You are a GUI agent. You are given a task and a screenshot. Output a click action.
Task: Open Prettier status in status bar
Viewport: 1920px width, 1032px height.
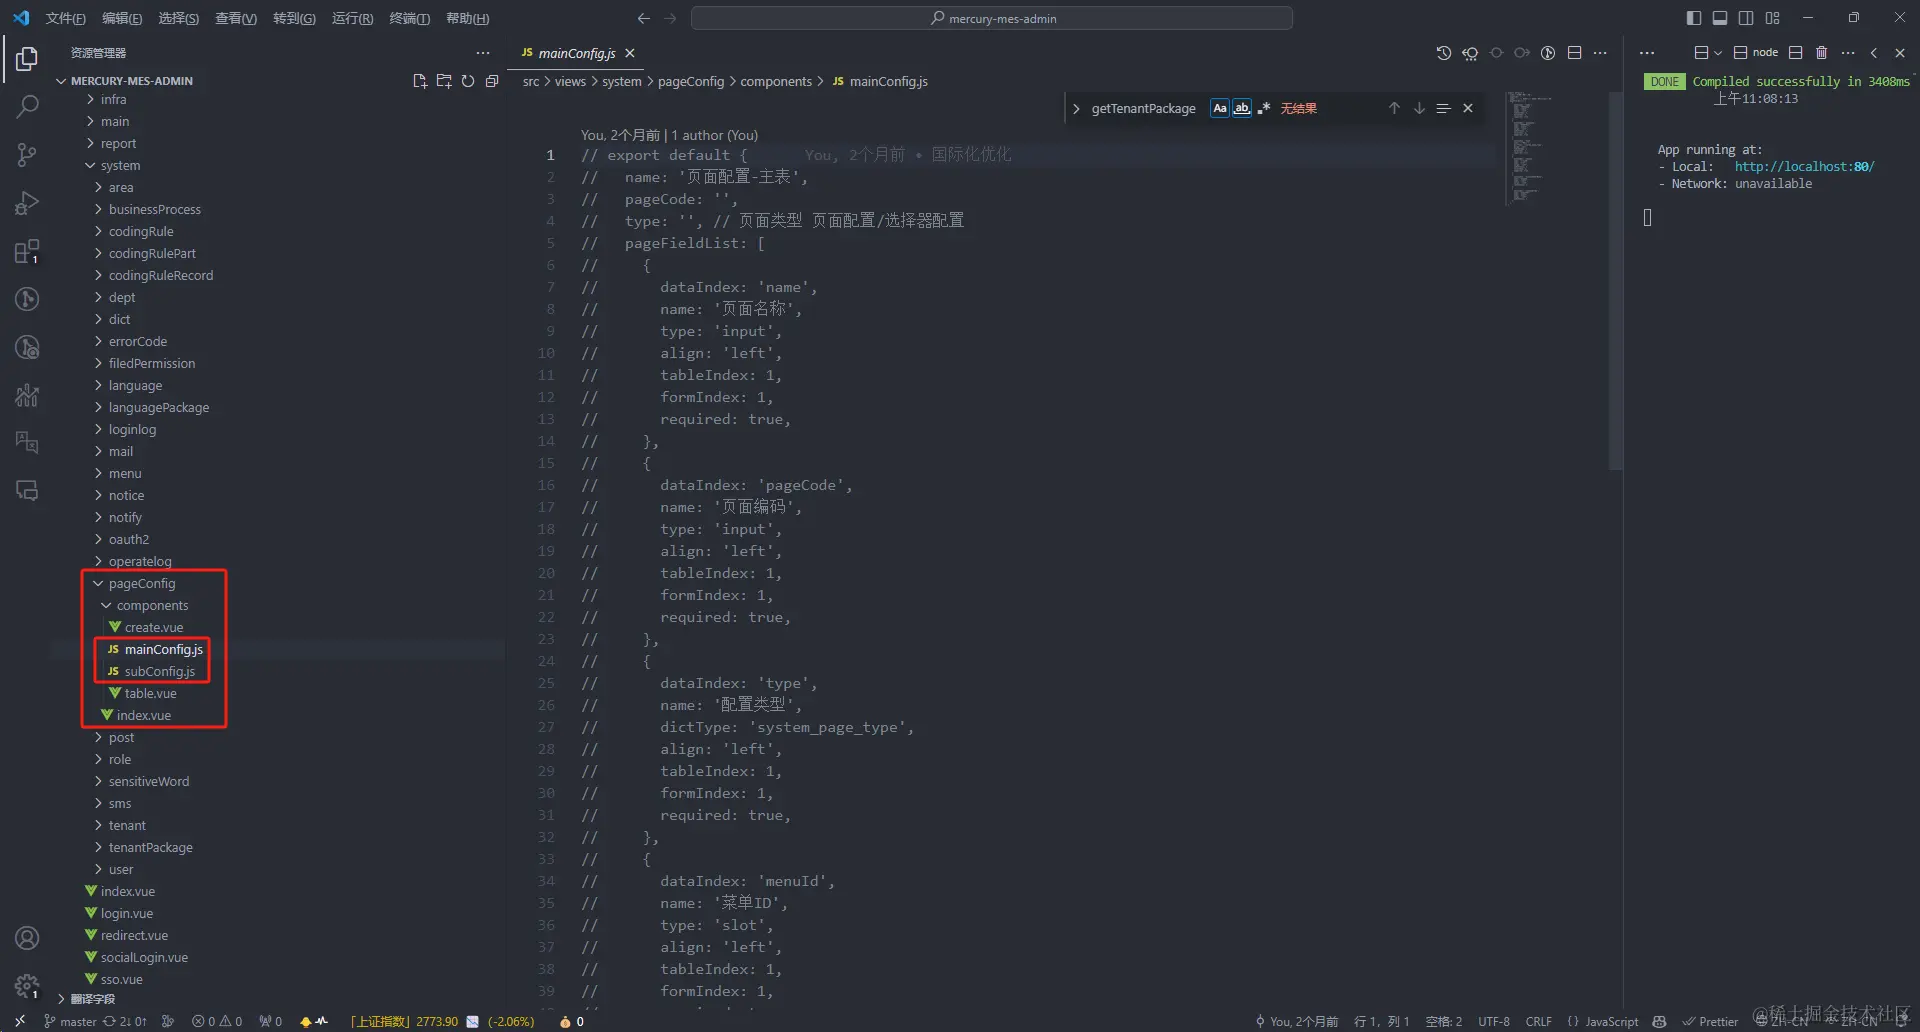tap(1711, 1021)
